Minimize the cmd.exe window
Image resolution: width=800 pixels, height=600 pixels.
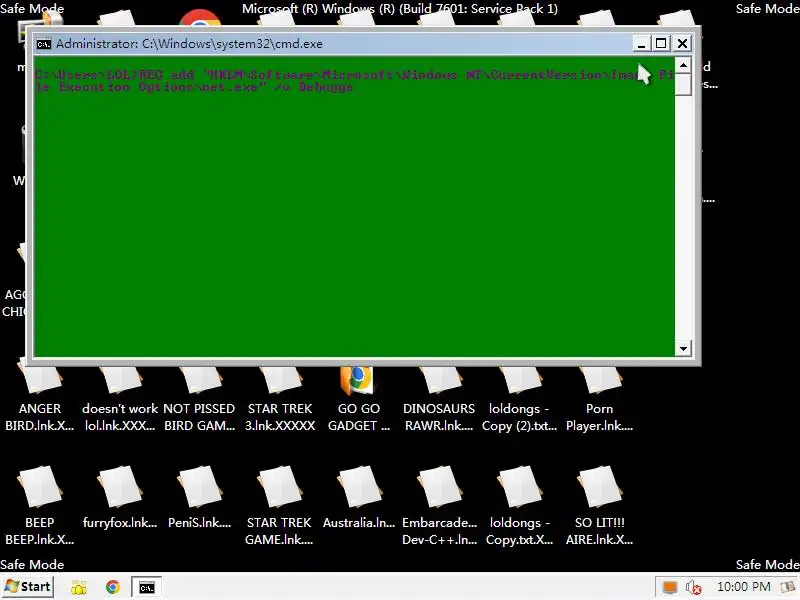[x=641, y=43]
